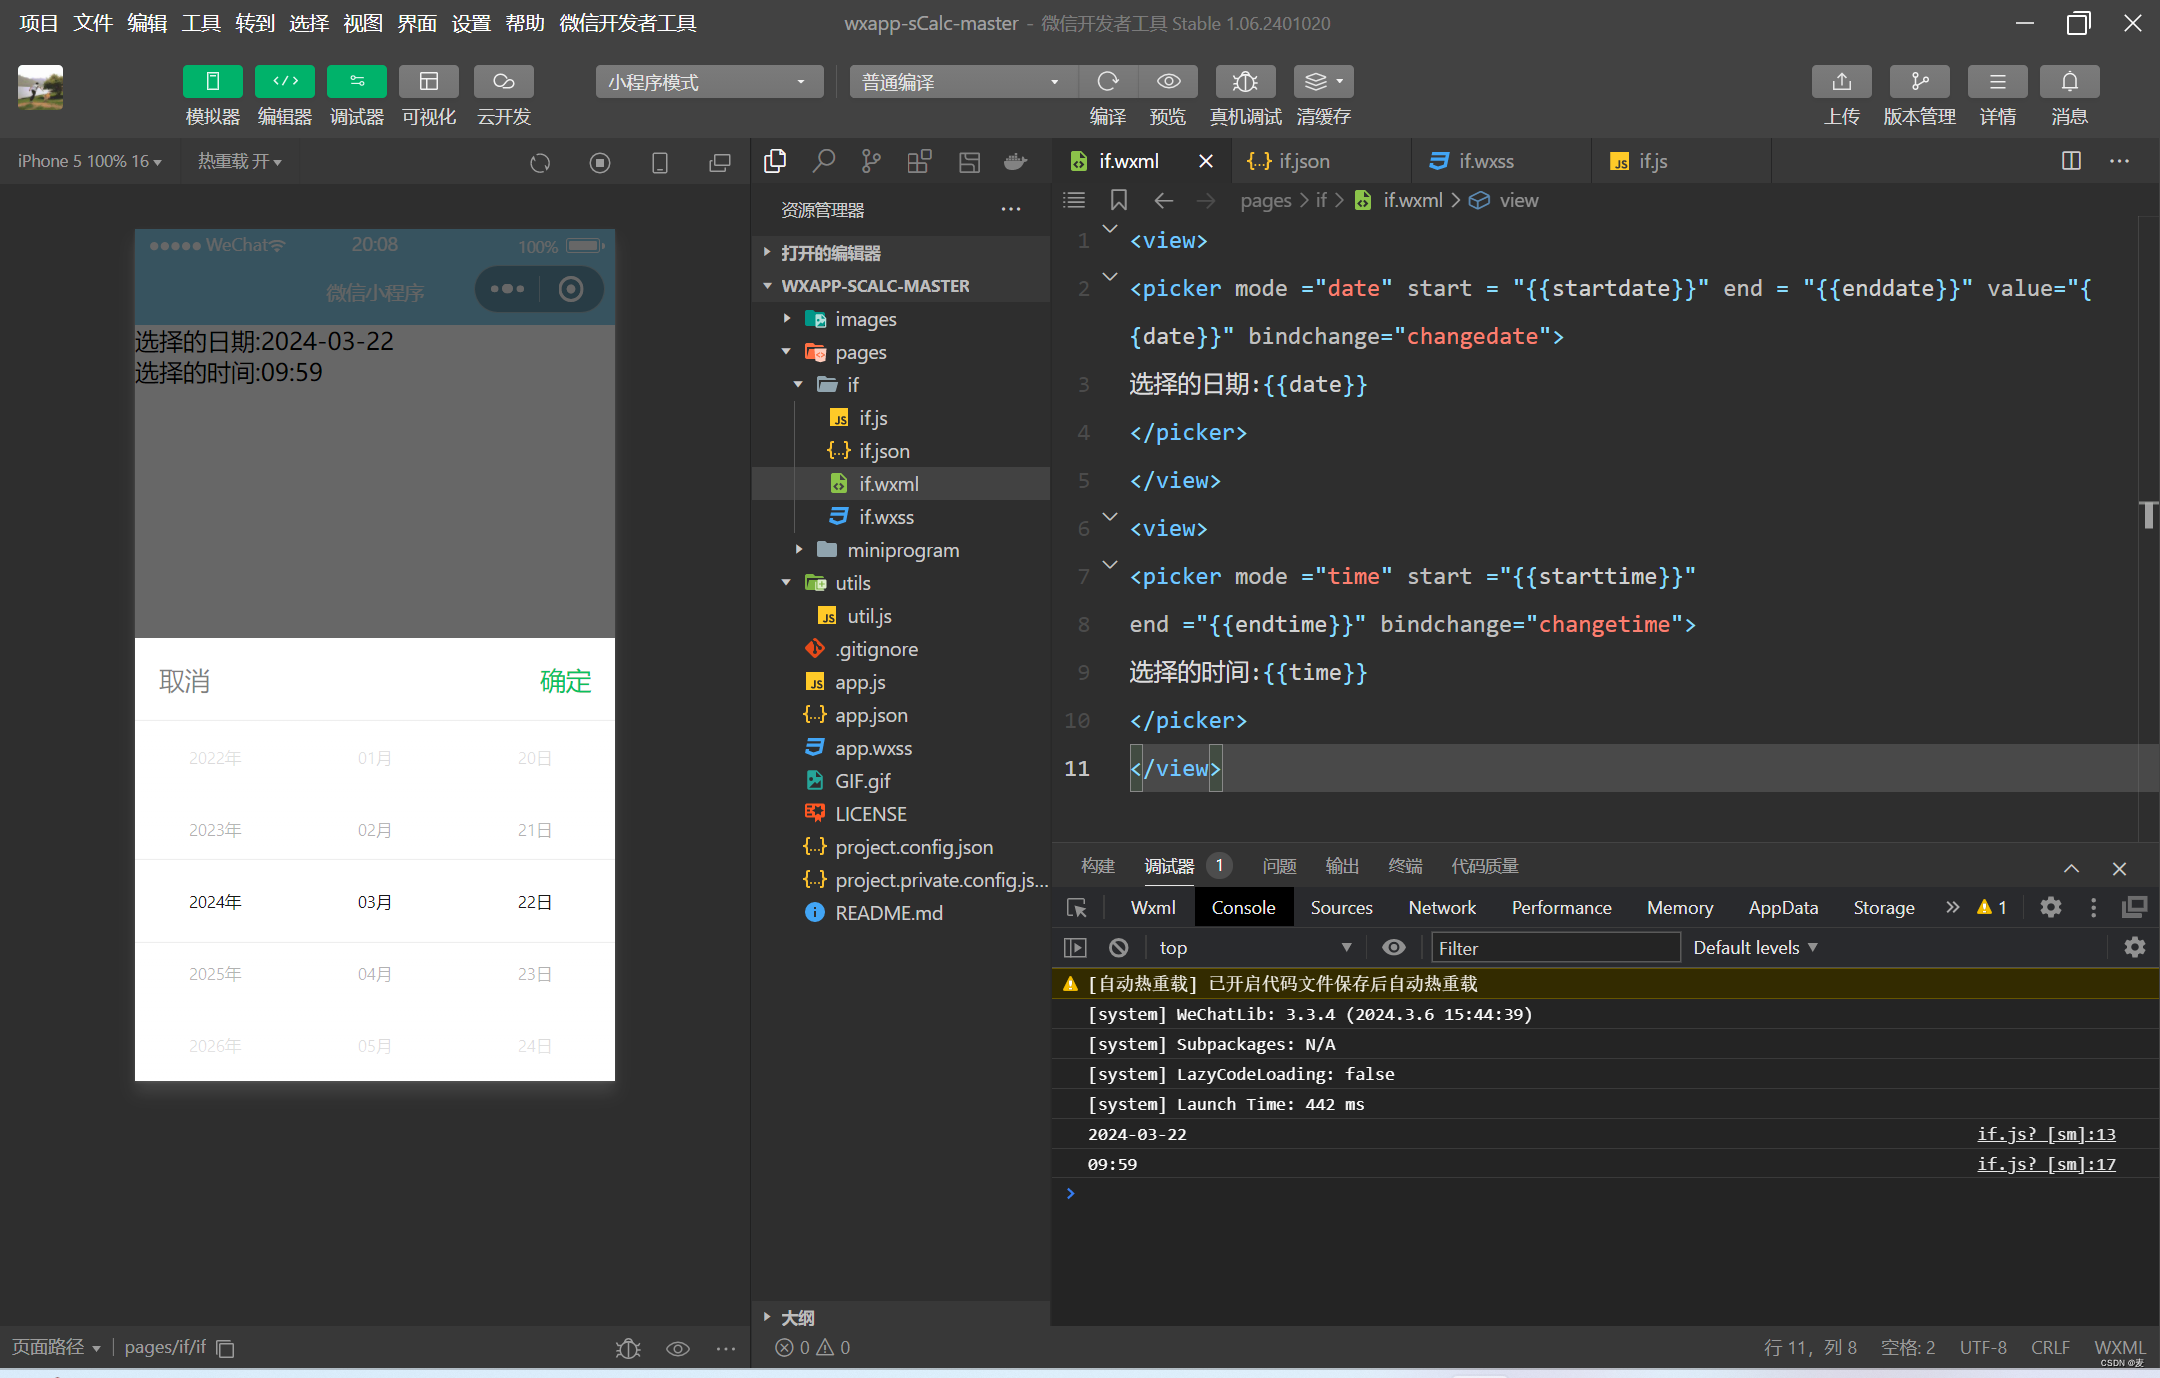Toggle the preview (预览) eye icon

(1168, 82)
